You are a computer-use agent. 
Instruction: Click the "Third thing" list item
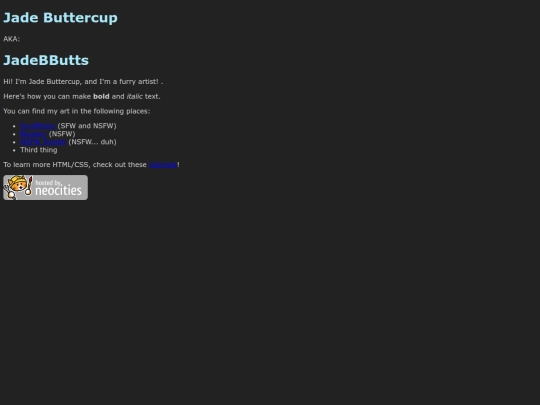39,150
